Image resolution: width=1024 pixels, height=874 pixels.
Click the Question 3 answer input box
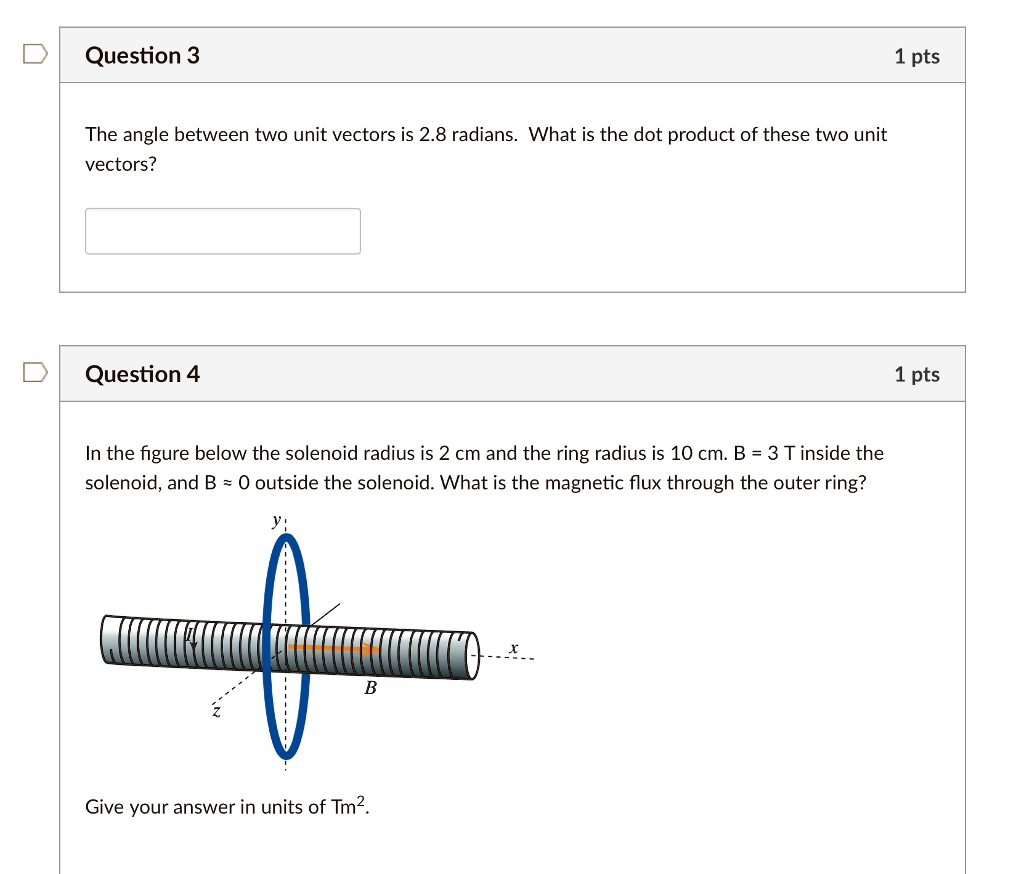pyautogui.click(x=222, y=231)
